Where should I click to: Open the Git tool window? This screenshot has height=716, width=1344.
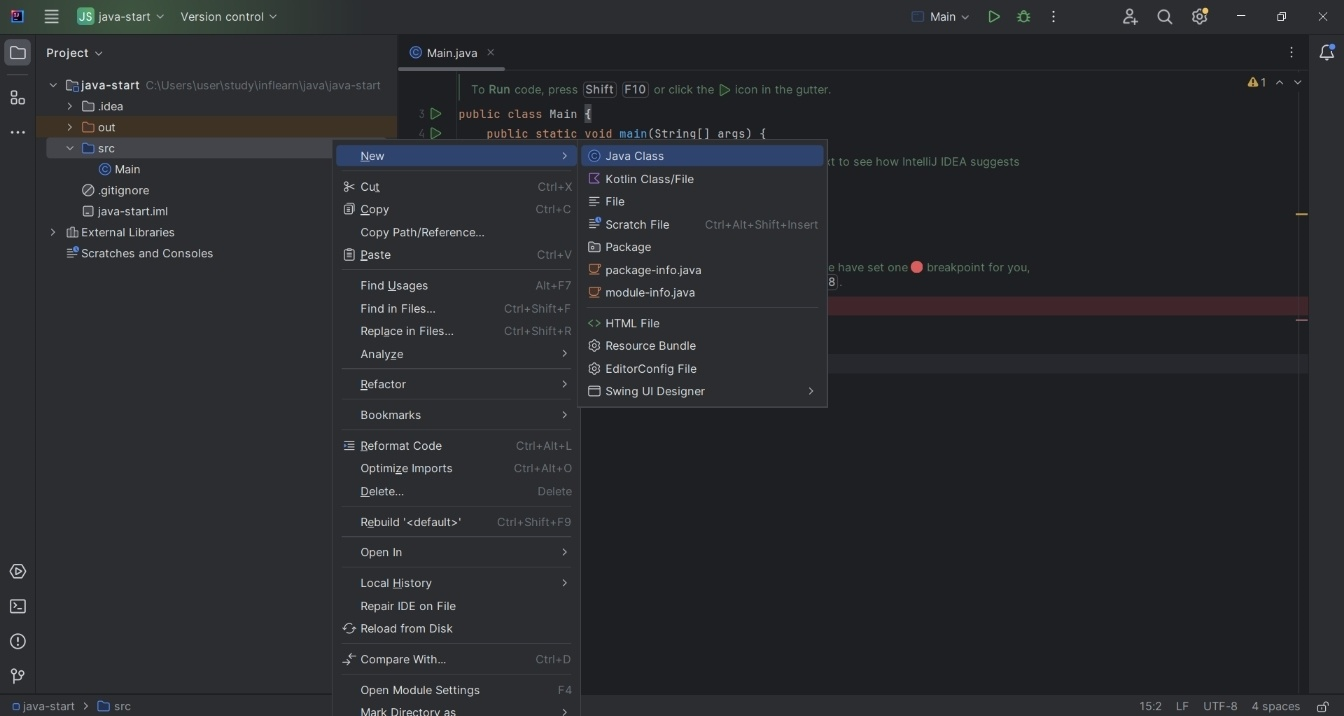pyautogui.click(x=17, y=676)
